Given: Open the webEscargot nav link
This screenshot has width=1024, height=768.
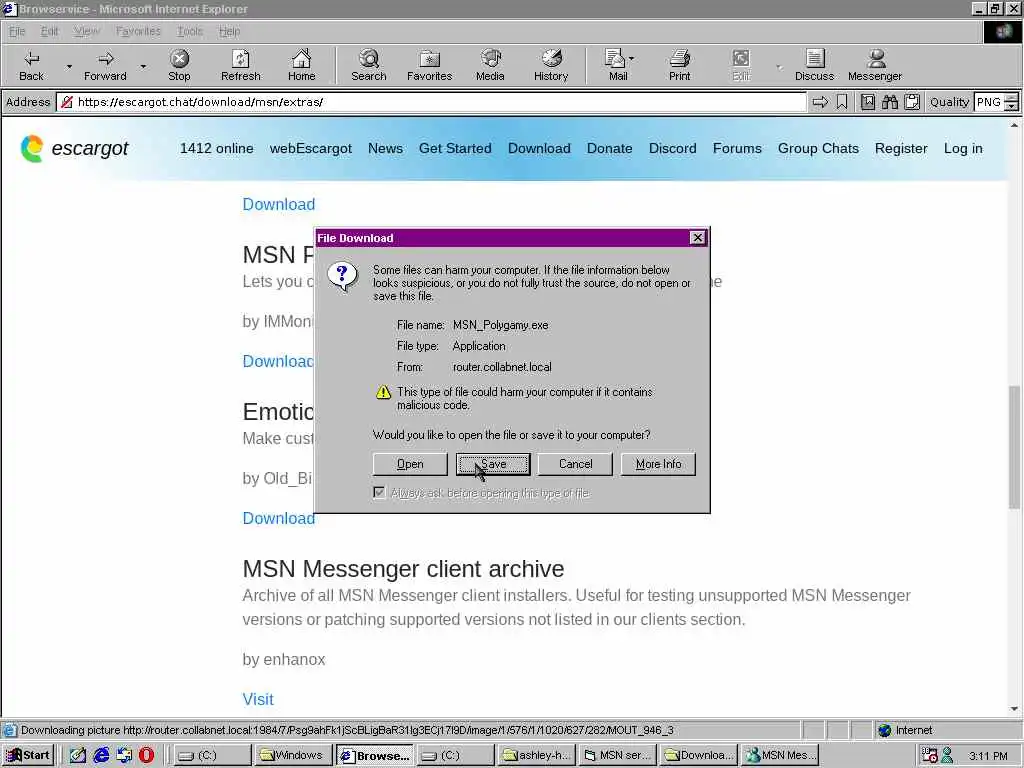Looking at the screenshot, I should pos(311,148).
